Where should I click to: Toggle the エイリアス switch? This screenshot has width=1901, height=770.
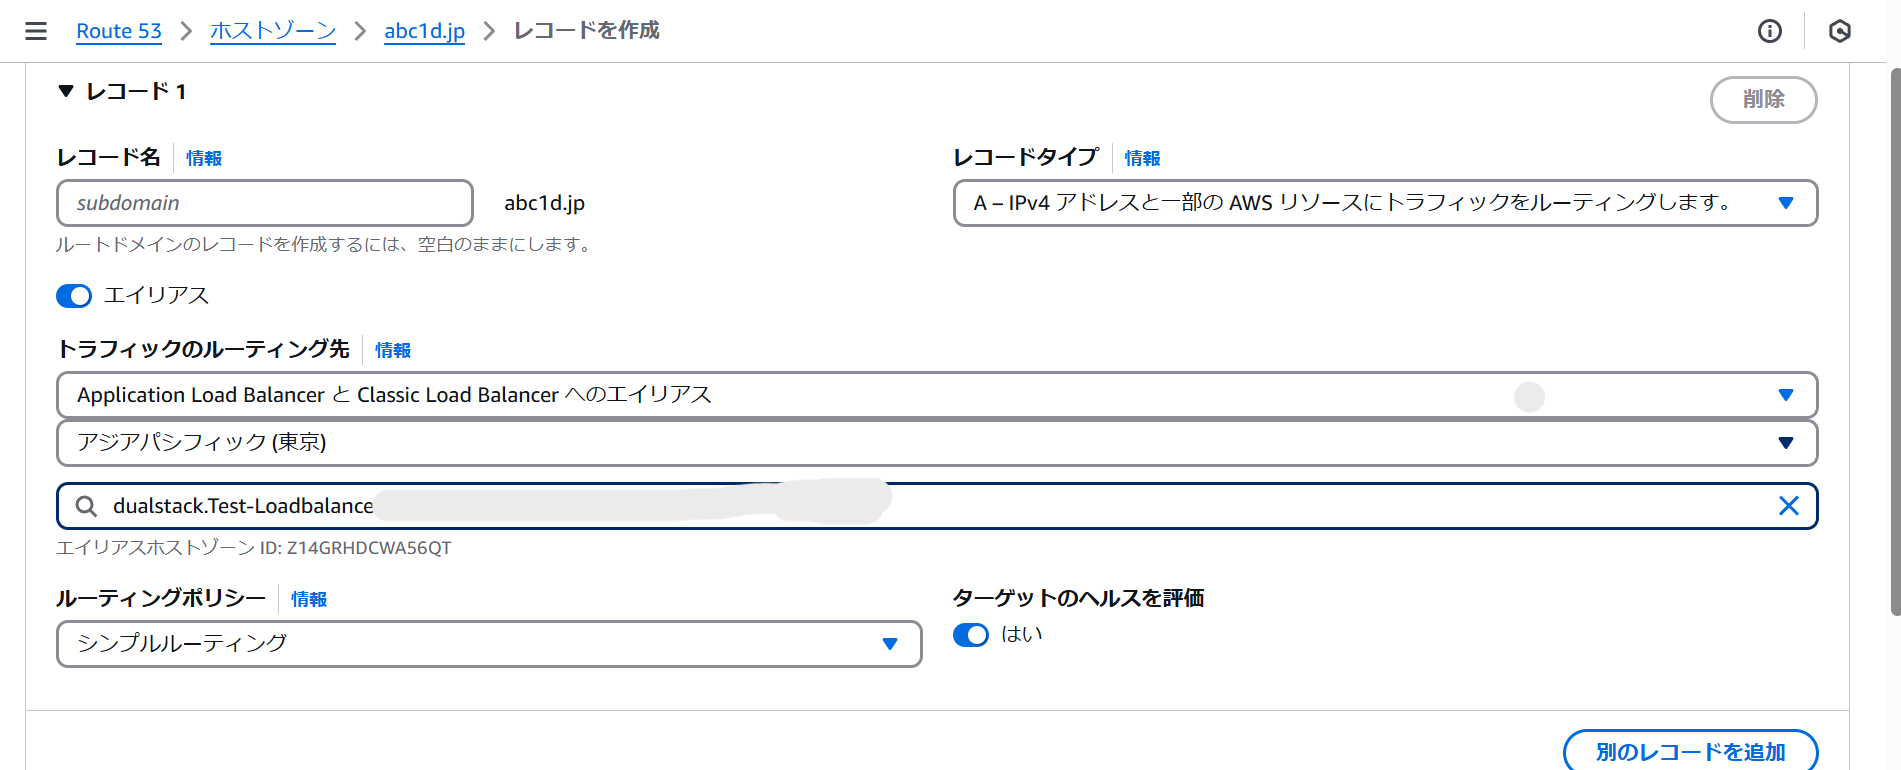74,296
